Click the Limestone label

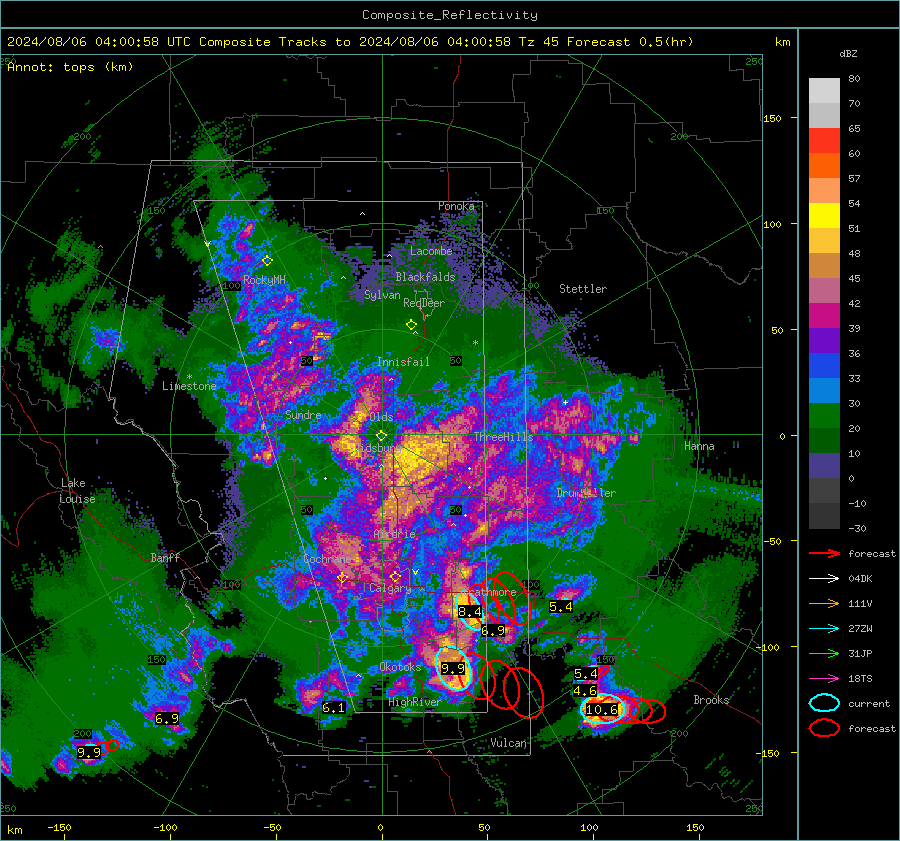(x=189, y=386)
